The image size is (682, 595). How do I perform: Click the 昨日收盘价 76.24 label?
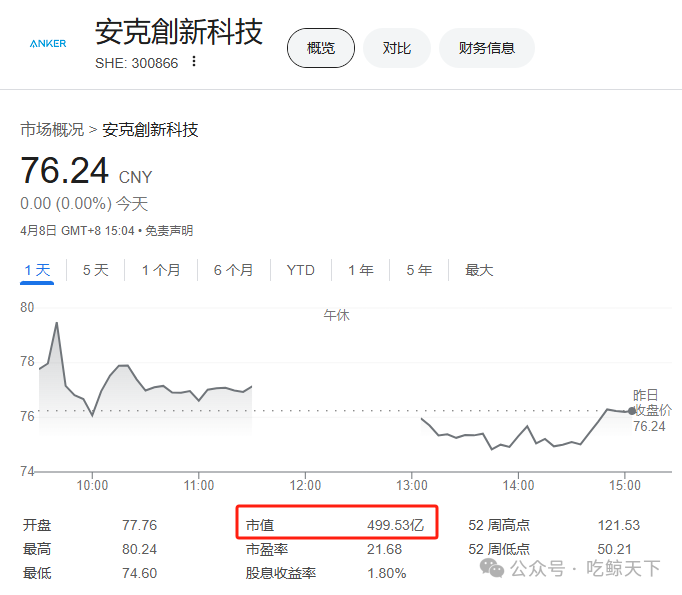(x=652, y=411)
